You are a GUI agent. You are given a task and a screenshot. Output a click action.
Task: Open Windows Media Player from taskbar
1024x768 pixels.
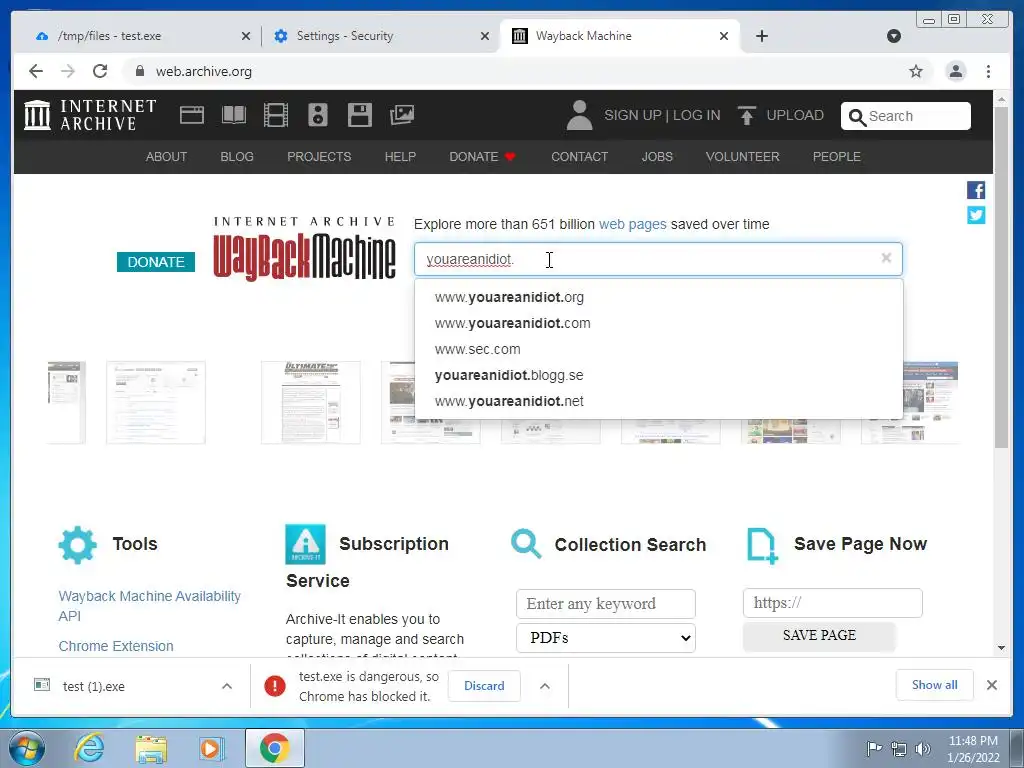coord(211,748)
